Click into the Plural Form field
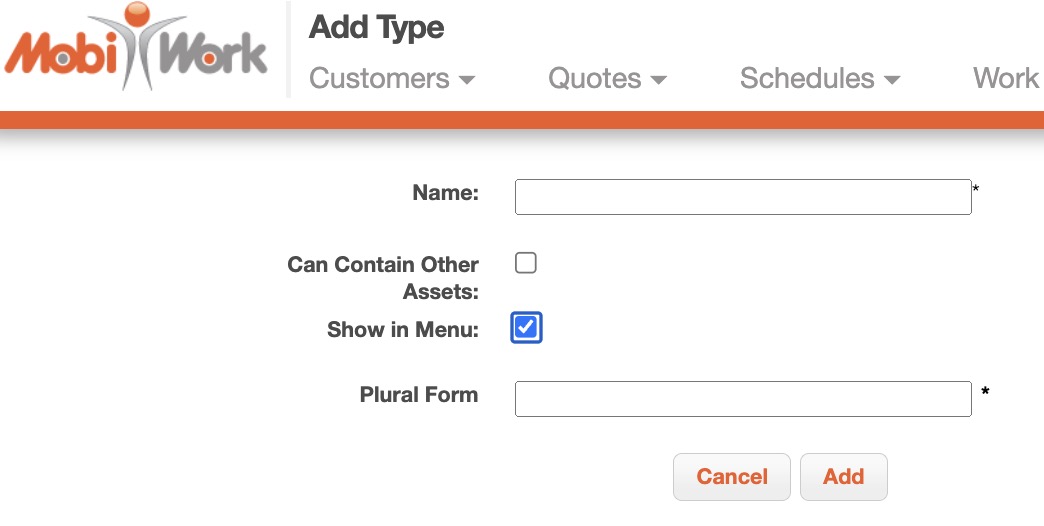The width and height of the screenshot is (1044, 526). coord(742,398)
